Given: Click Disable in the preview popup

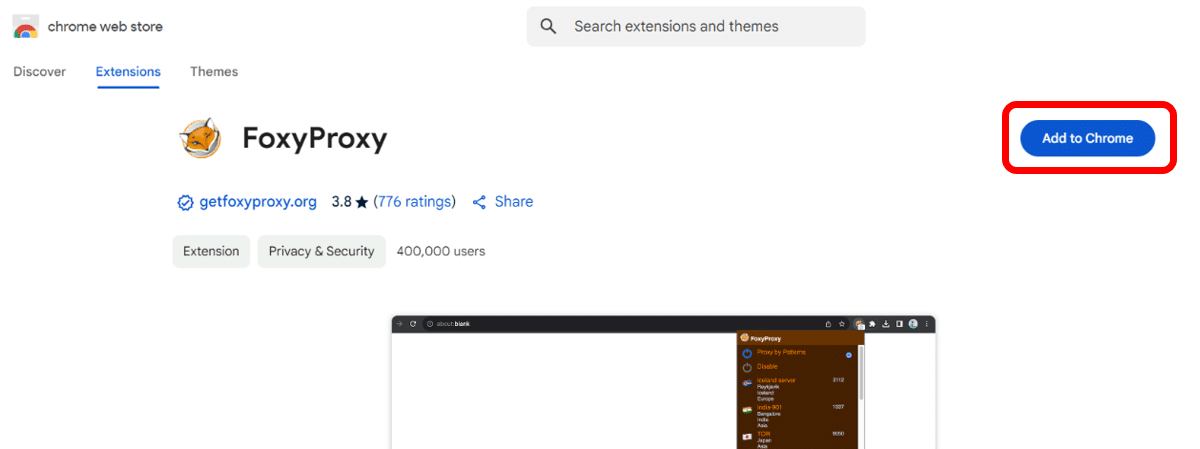Looking at the screenshot, I should (767, 367).
